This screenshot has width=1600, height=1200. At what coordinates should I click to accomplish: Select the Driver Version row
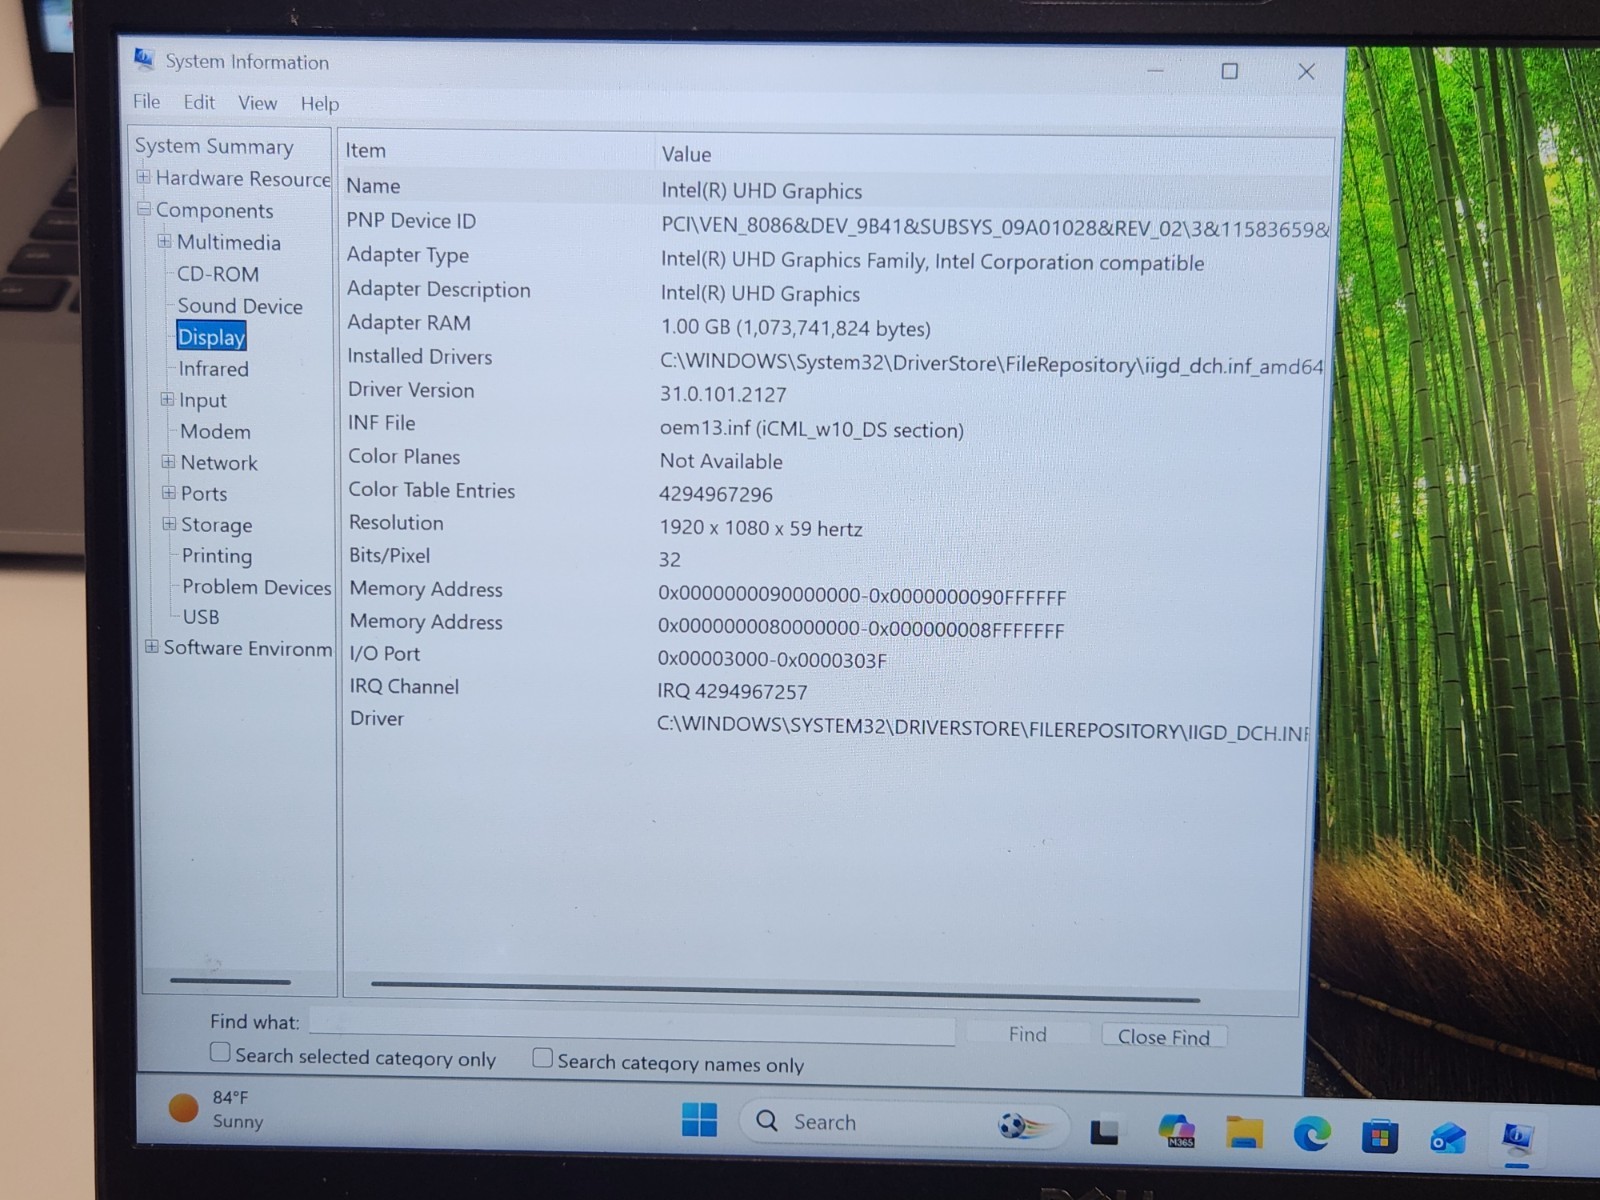835,391
